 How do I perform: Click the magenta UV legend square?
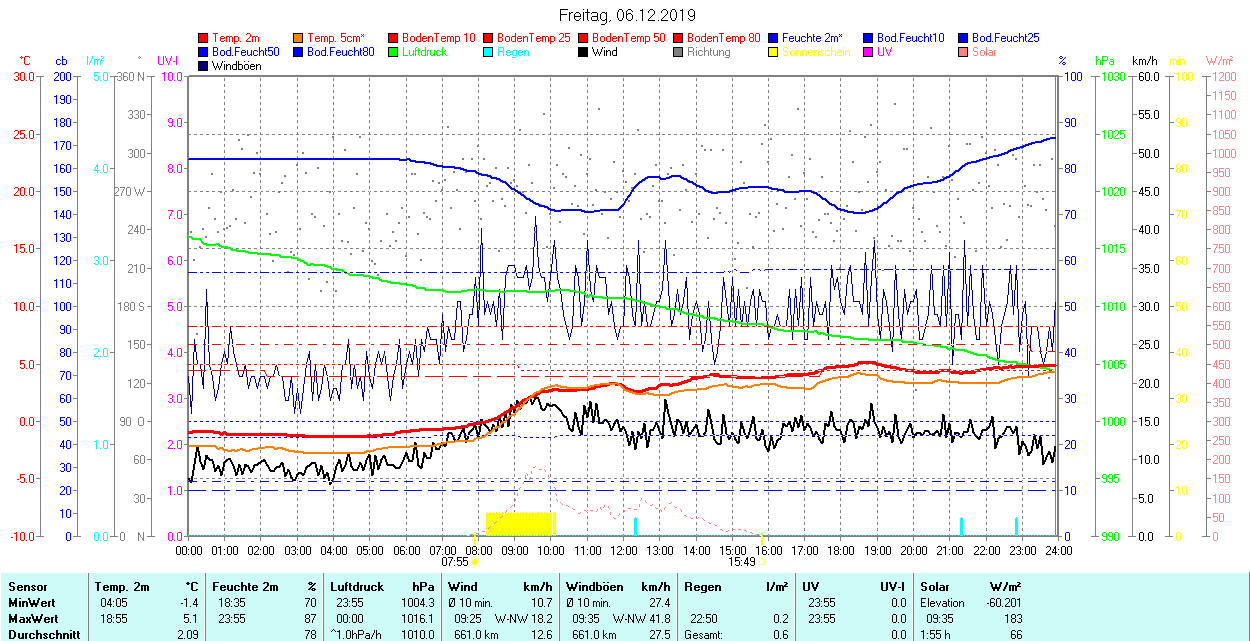pos(868,52)
